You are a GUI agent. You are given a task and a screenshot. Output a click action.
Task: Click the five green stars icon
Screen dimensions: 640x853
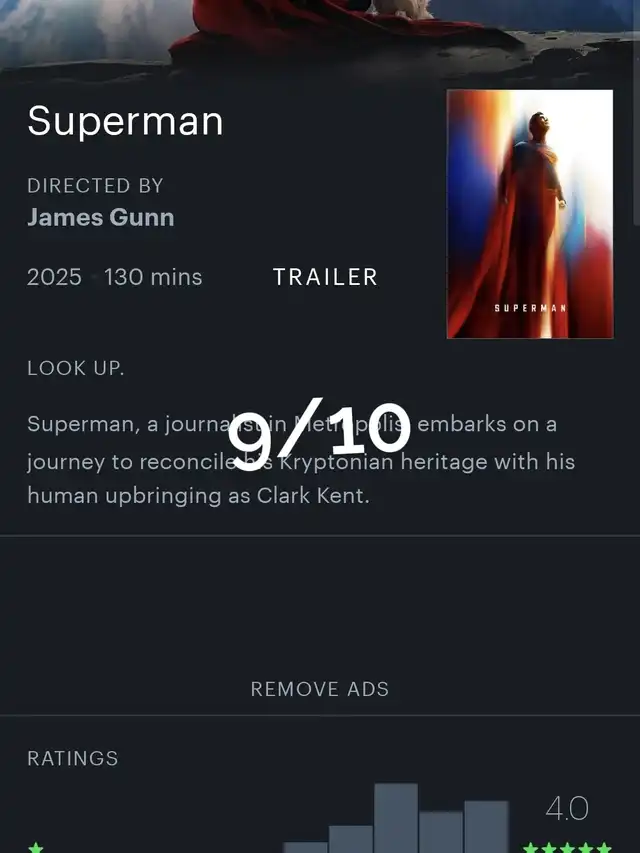[568, 848]
